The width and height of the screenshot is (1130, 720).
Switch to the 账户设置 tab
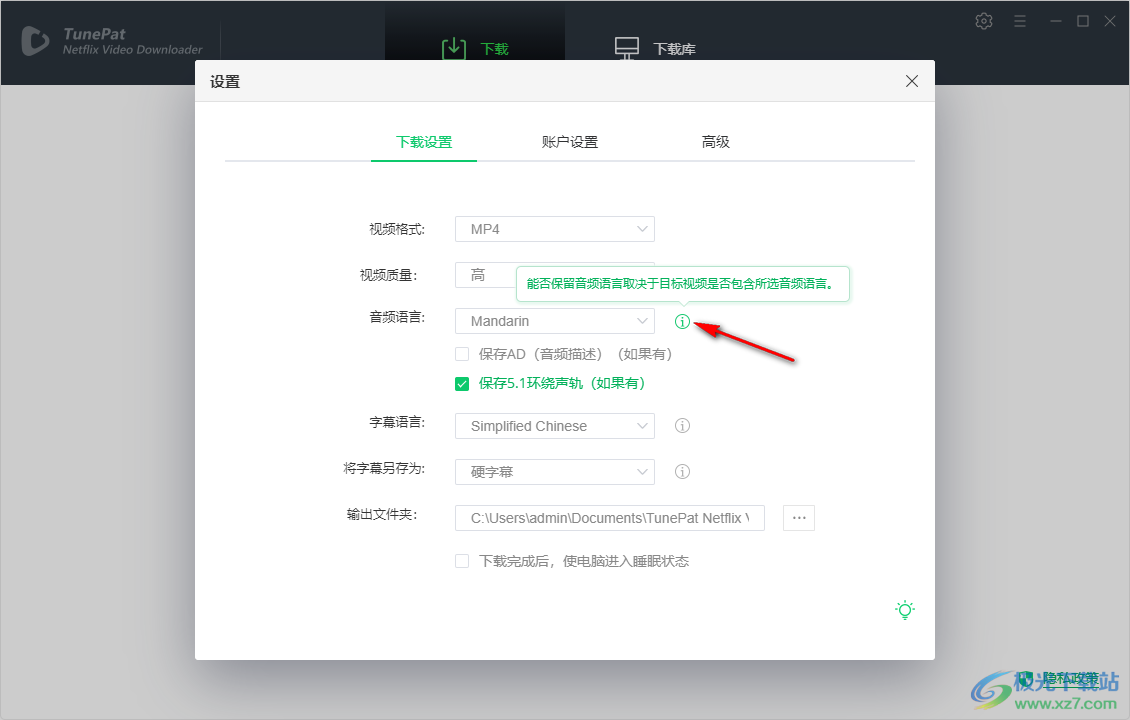tap(569, 141)
